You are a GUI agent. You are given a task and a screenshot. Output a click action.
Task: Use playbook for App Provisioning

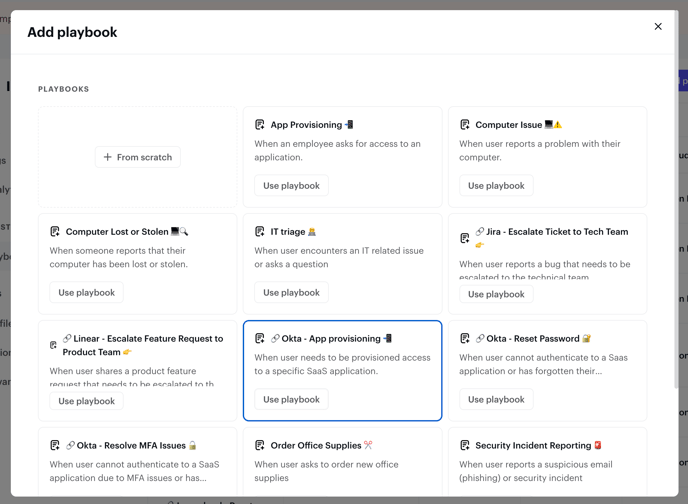coord(291,186)
